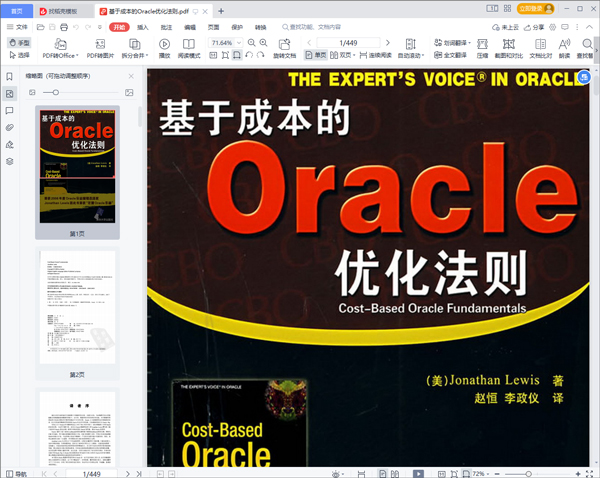Open a file with the folder icon
Image resolution: width=600 pixels, height=478 pixels.
pyautogui.click(x=41, y=27)
